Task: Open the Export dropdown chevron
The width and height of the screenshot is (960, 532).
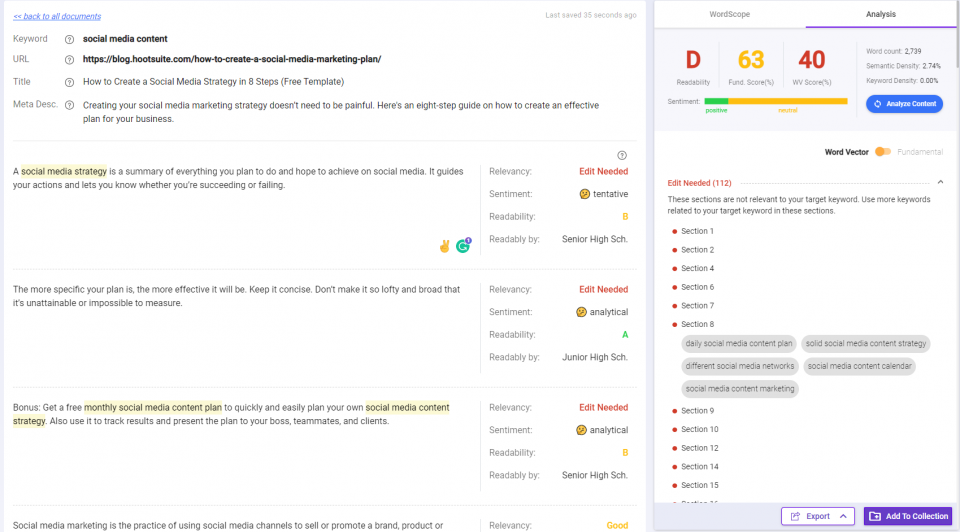Action: pyautogui.click(x=843, y=516)
